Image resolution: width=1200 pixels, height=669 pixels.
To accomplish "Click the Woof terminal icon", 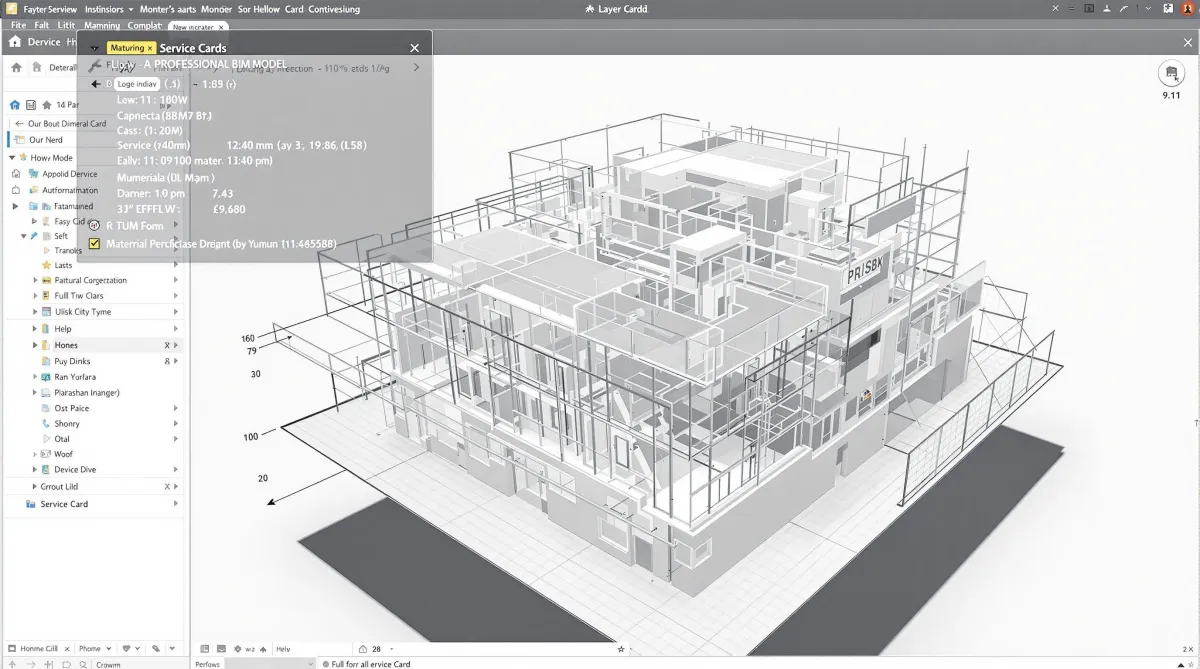I will coord(46,454).
